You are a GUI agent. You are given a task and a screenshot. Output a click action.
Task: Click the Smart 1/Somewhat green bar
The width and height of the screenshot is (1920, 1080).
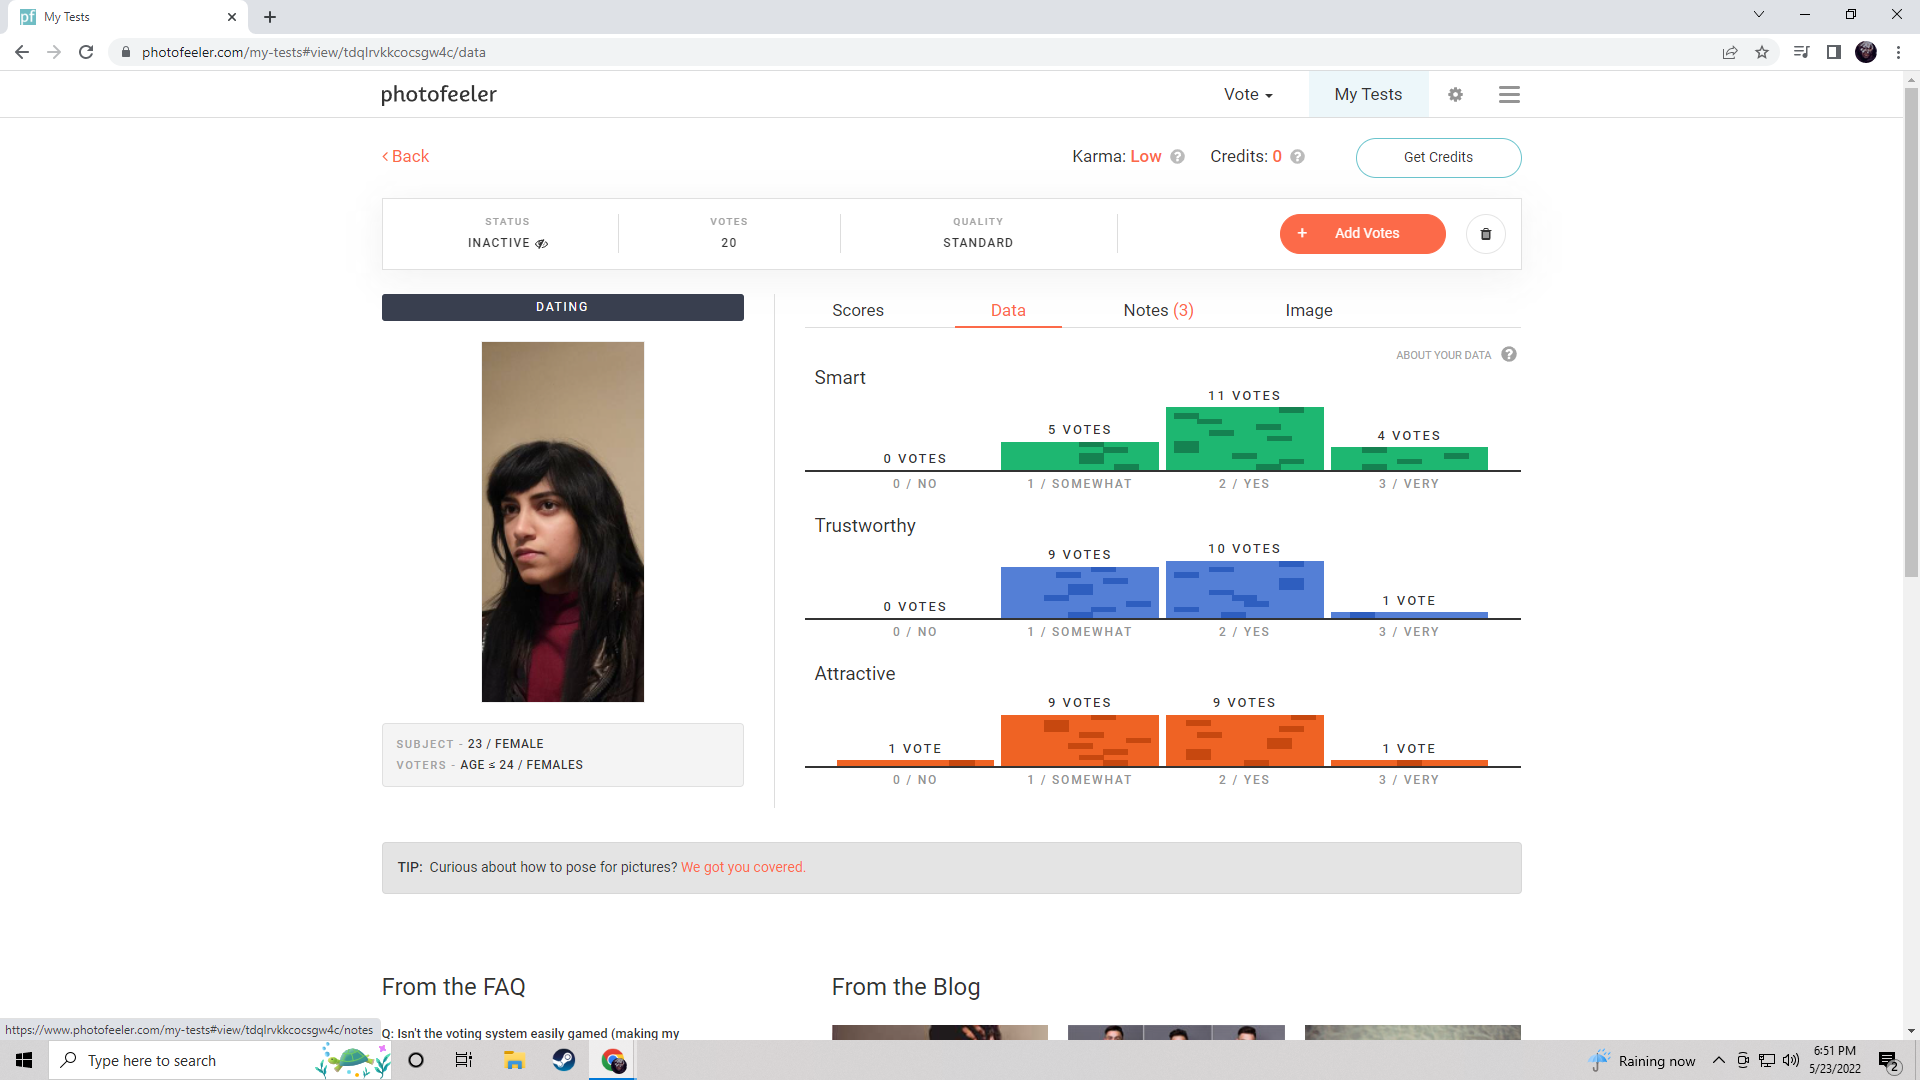point(1079,456)
